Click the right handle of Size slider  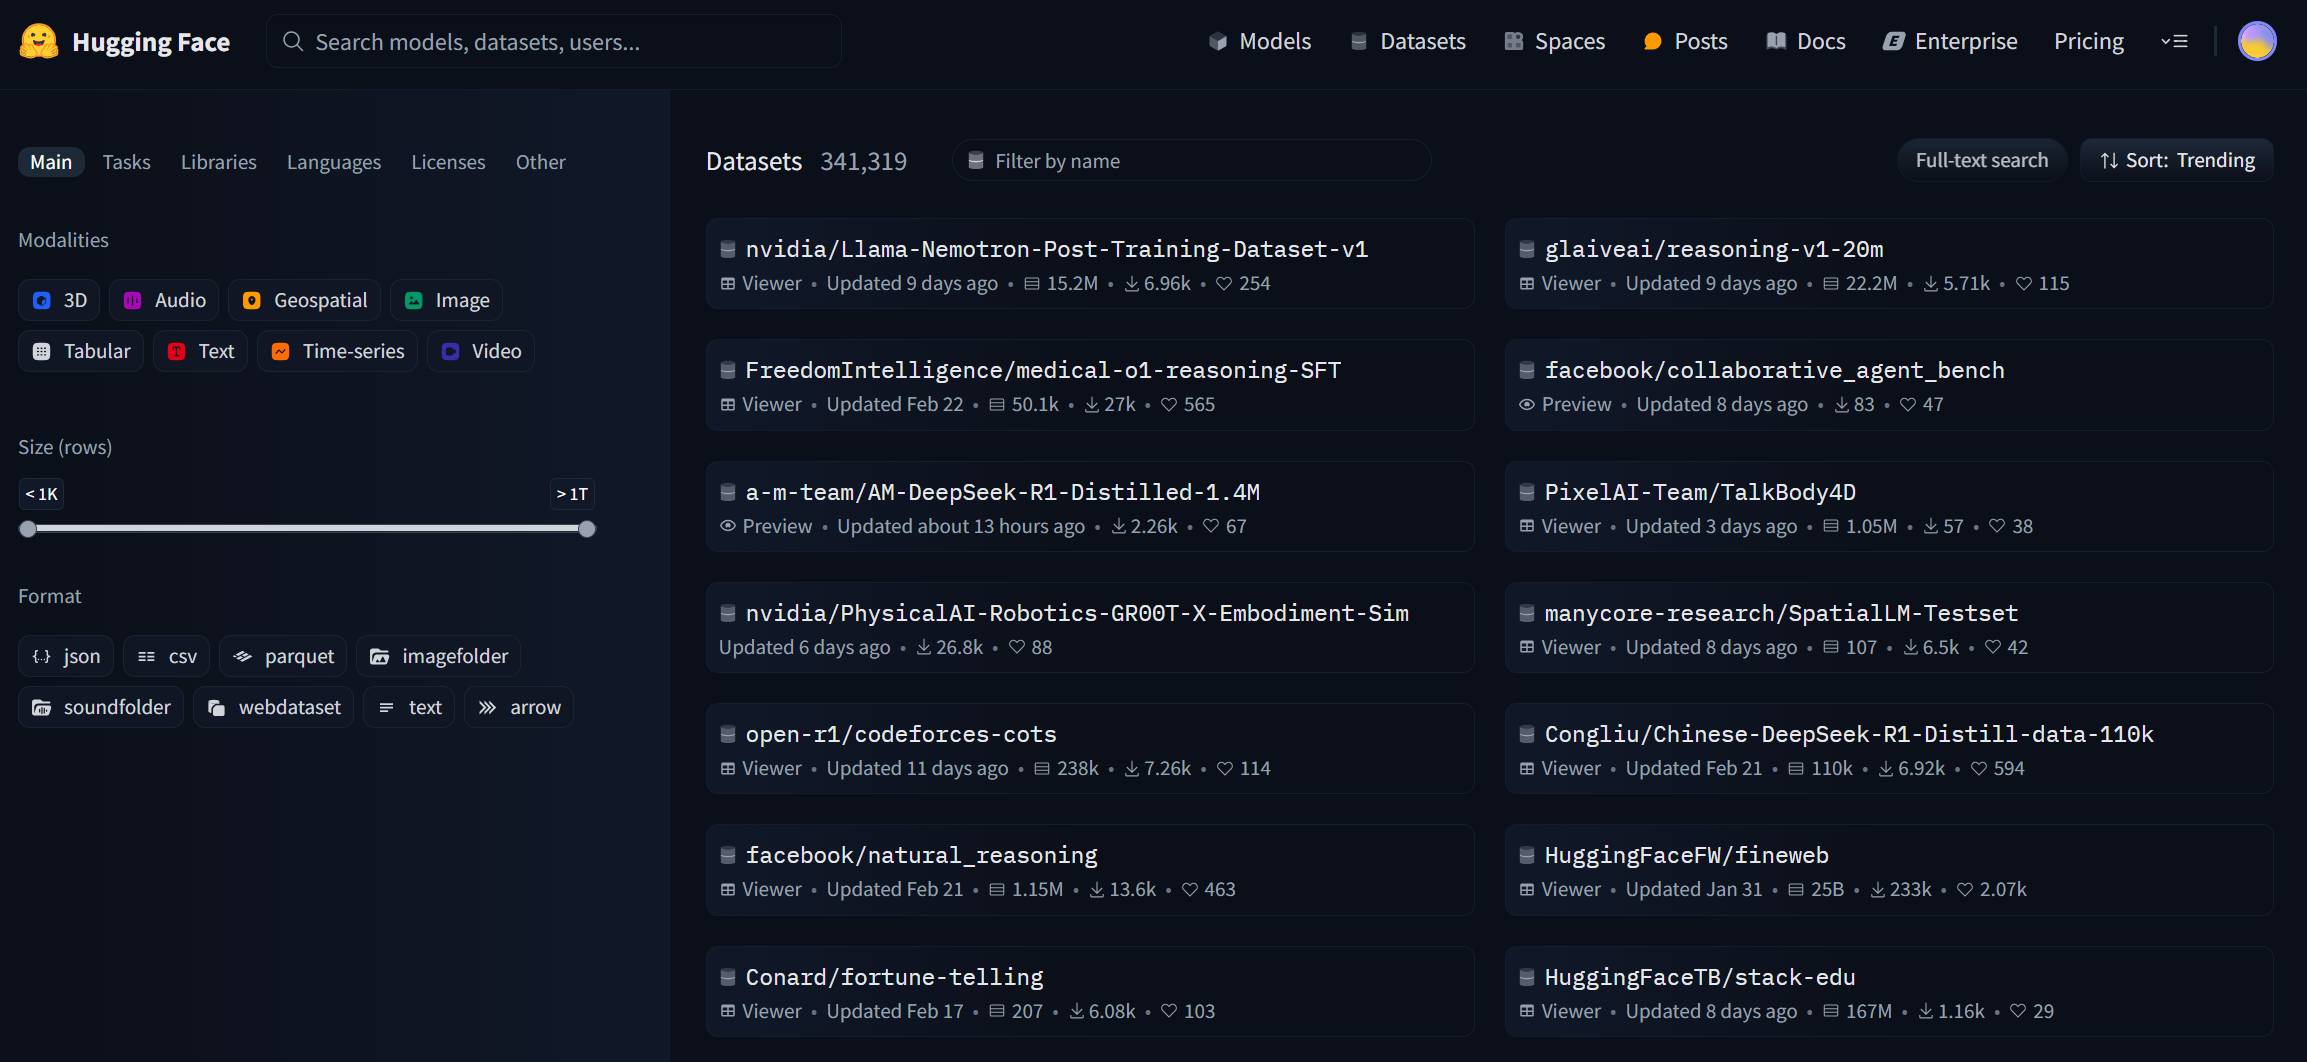point(587,529)
